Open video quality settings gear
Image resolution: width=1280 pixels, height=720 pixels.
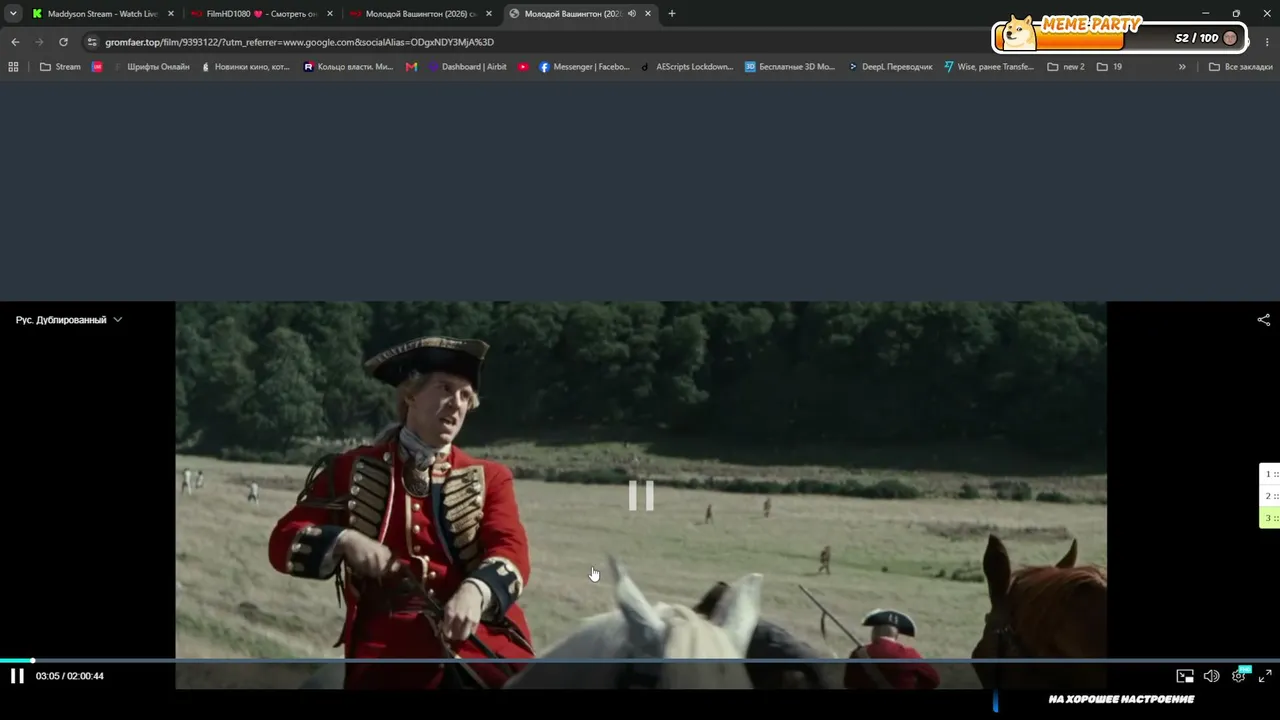point(1239,676)
